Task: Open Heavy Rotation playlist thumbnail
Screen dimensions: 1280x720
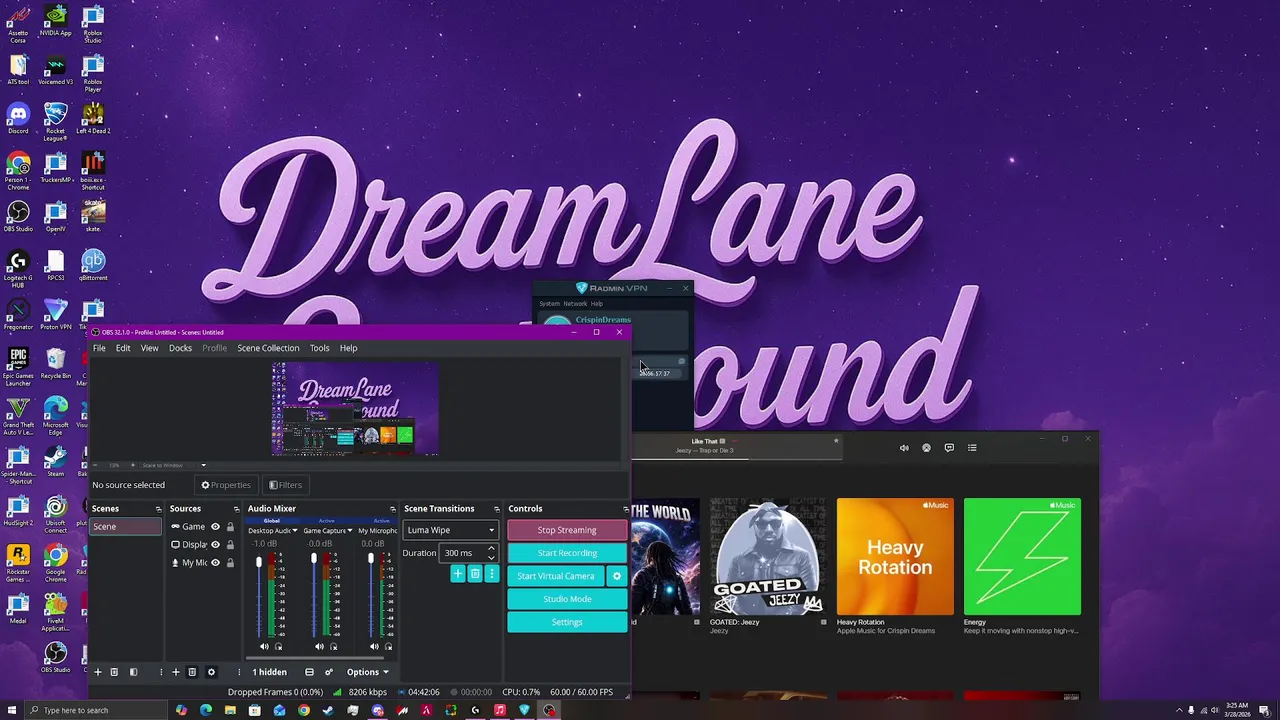Action: pos(895,556)
